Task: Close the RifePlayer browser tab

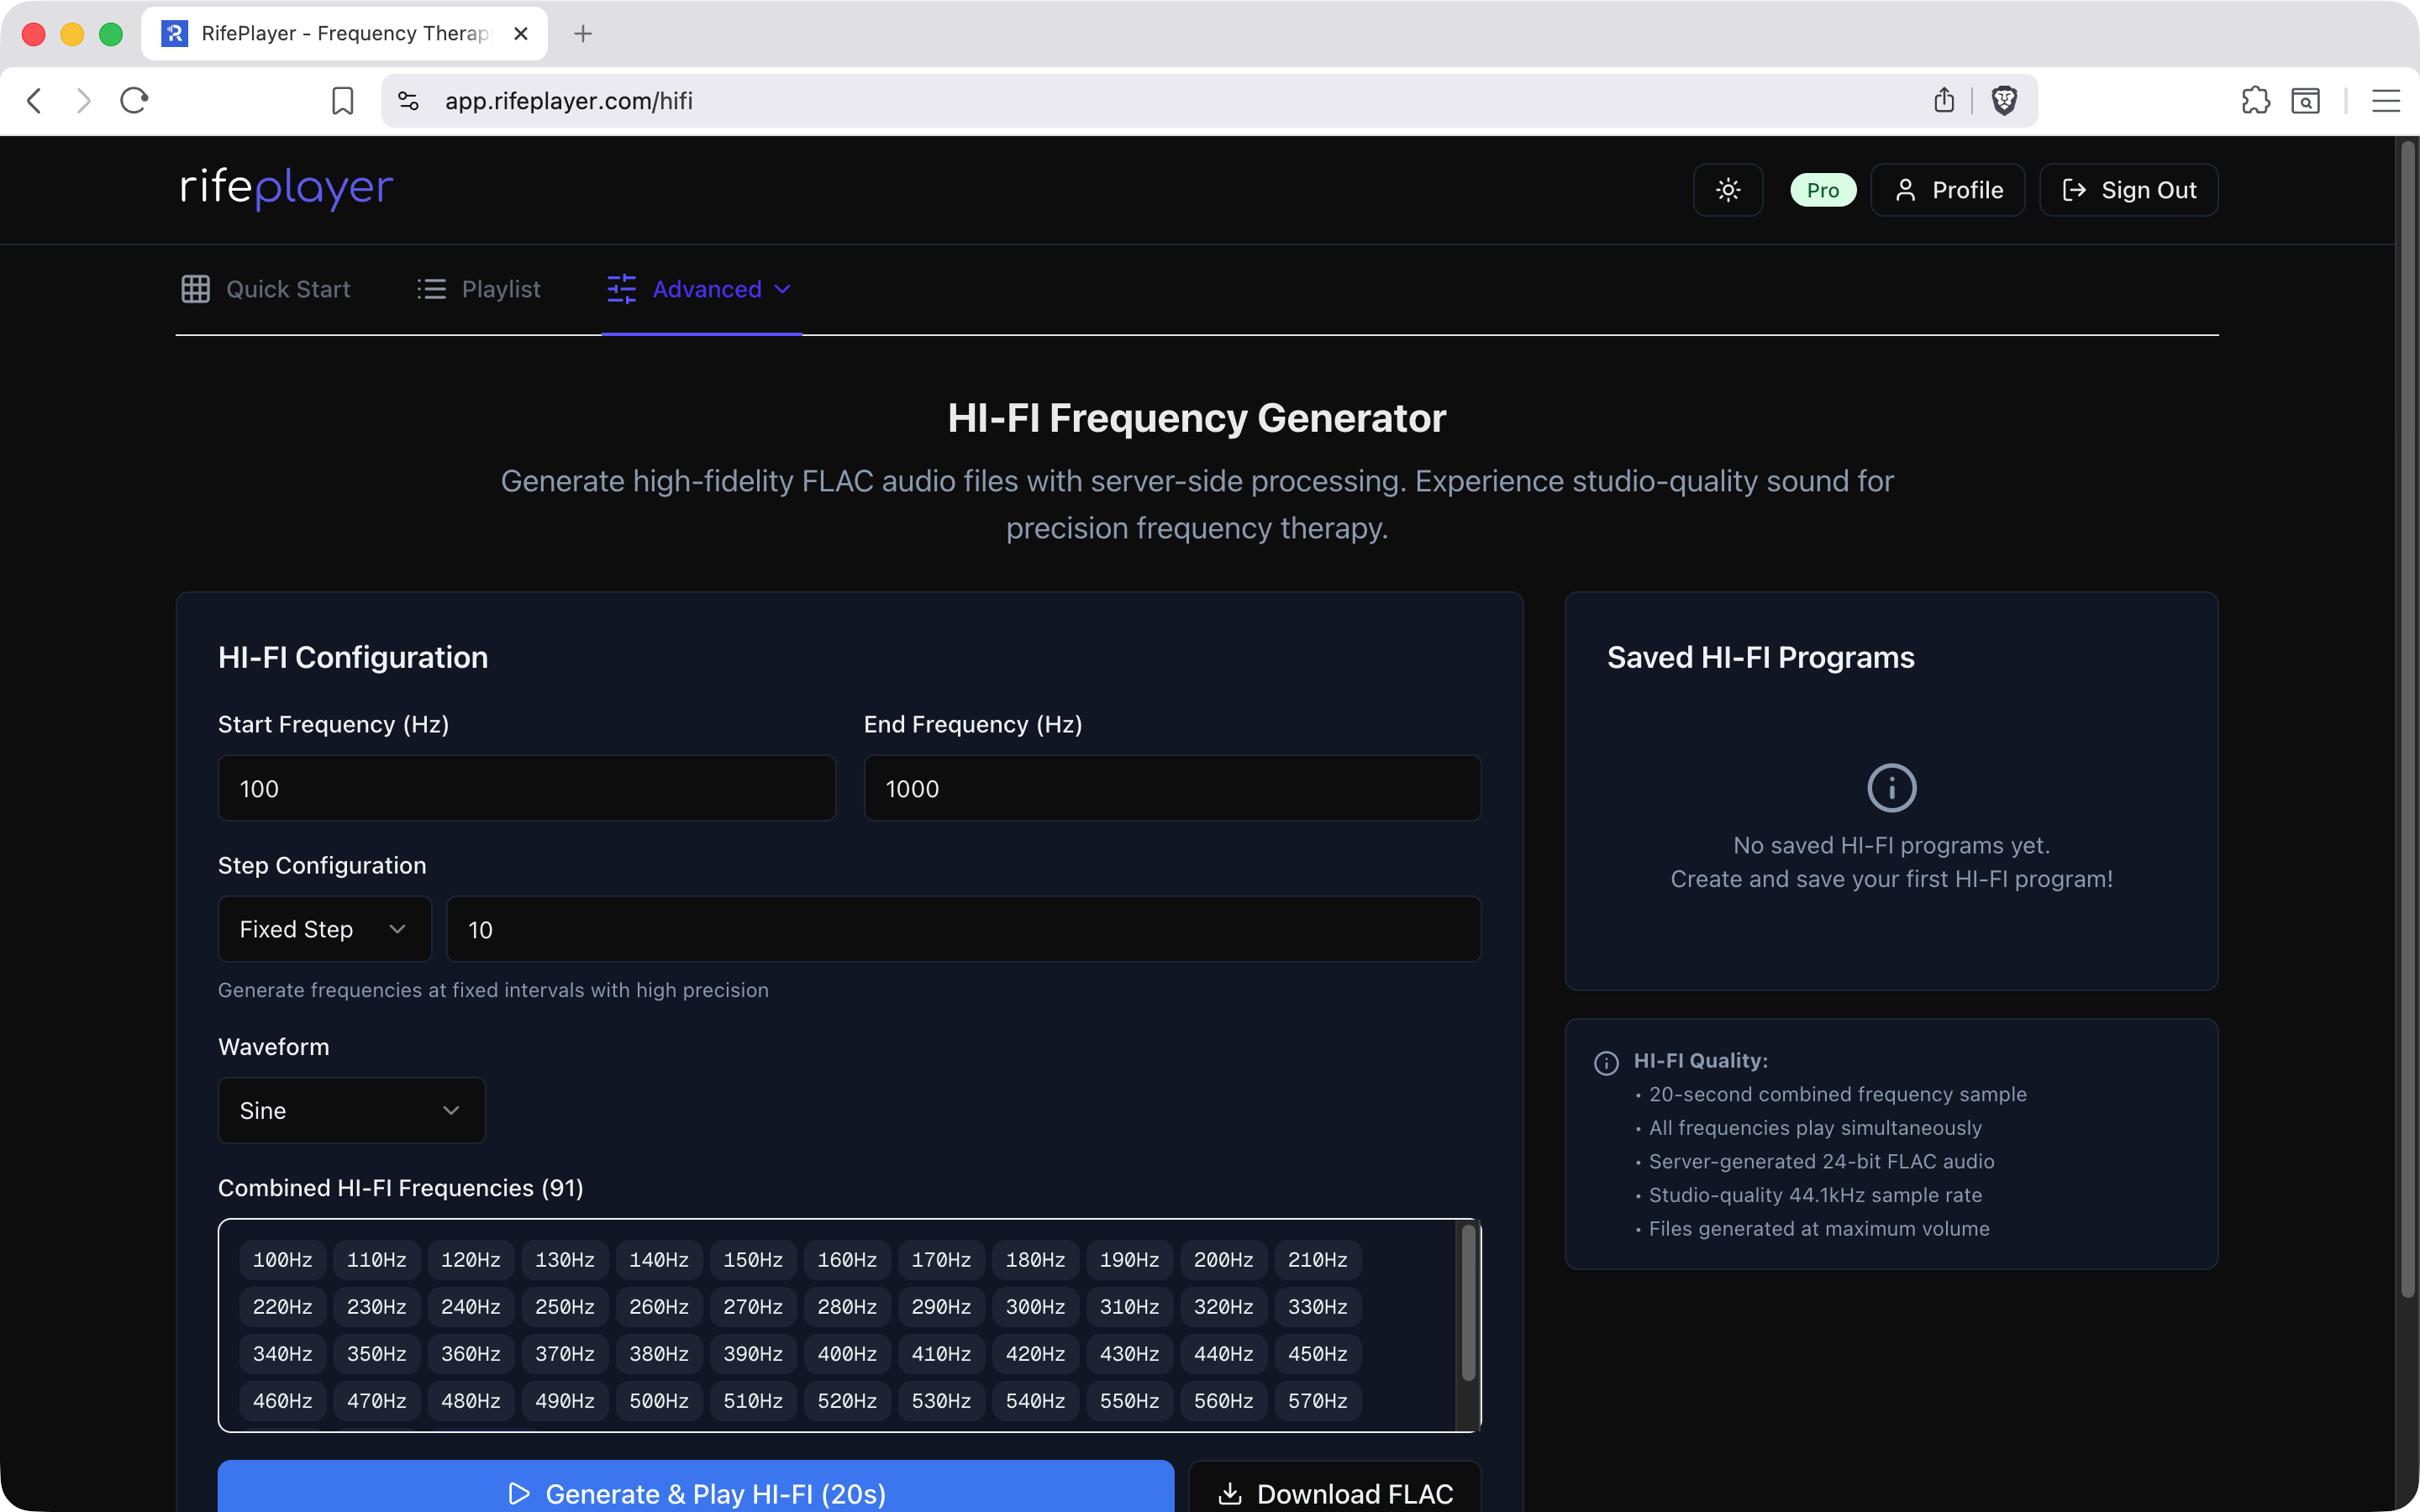Action: point(520,34)
